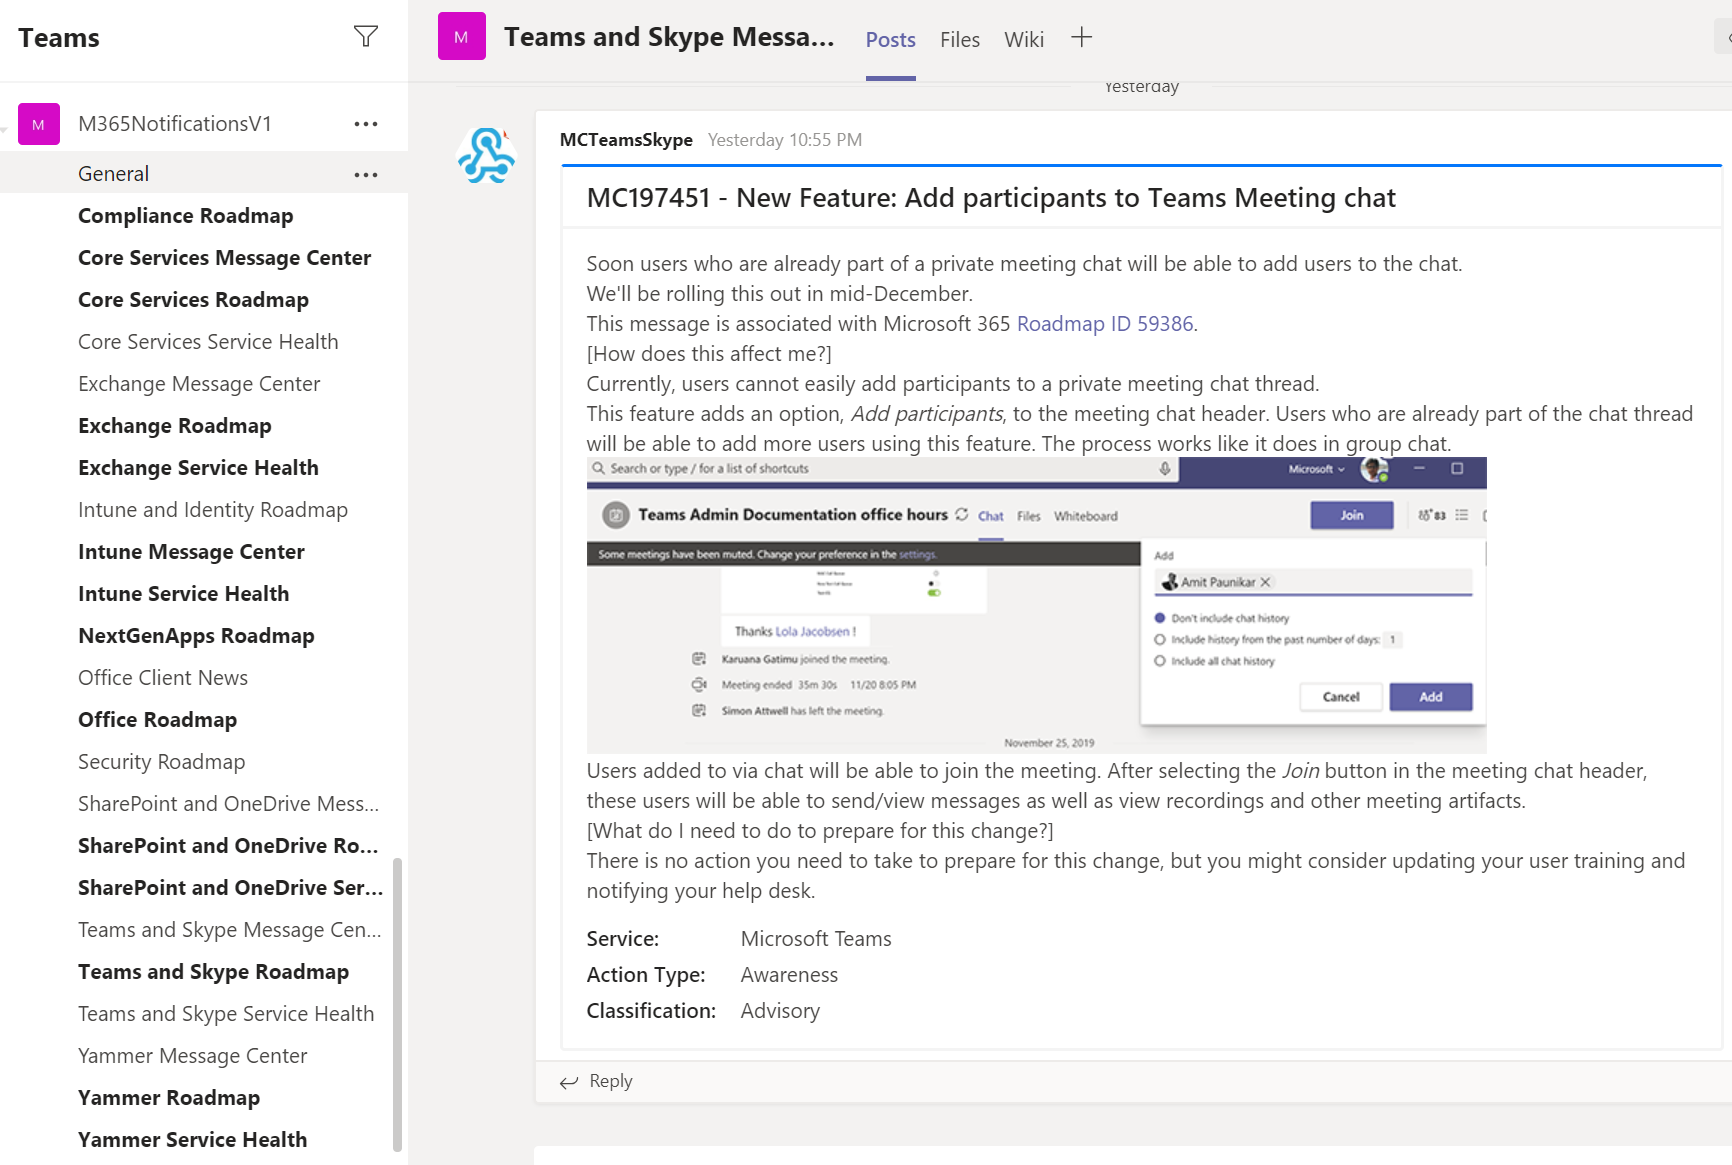Click the plus icon to add a tab
Image resolution: width=1732 pixels, height=1165 pixels.
[1082, 37]
